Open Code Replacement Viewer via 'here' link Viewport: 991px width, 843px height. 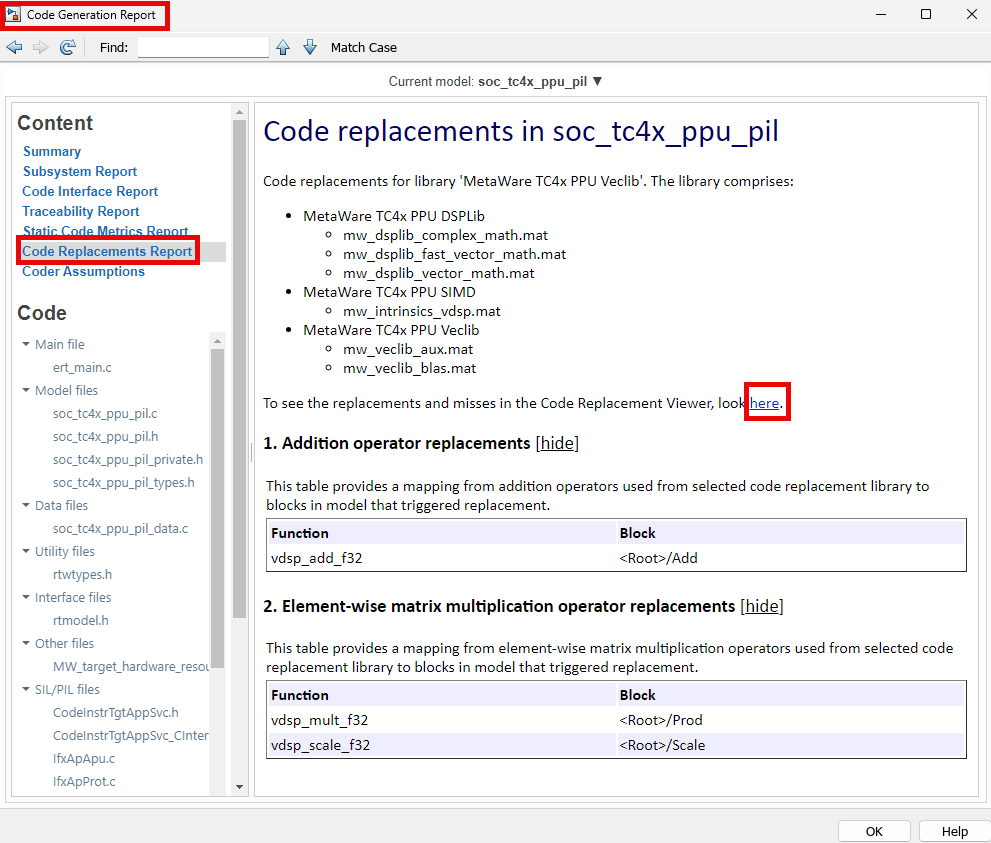pos(764,403)
